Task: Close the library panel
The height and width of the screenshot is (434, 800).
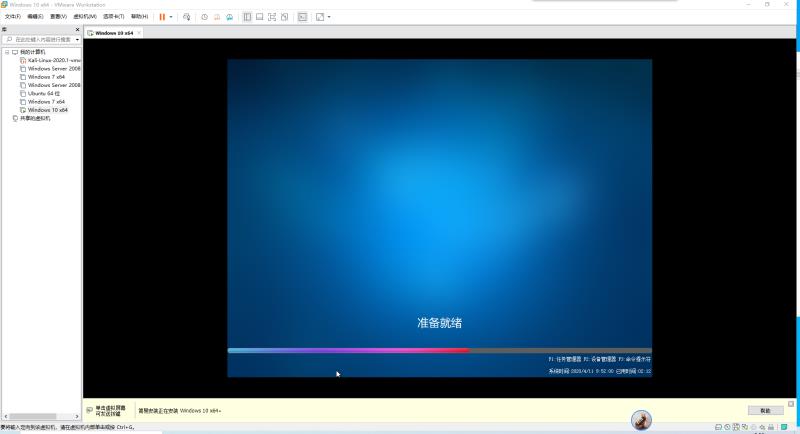Action: 78,30
